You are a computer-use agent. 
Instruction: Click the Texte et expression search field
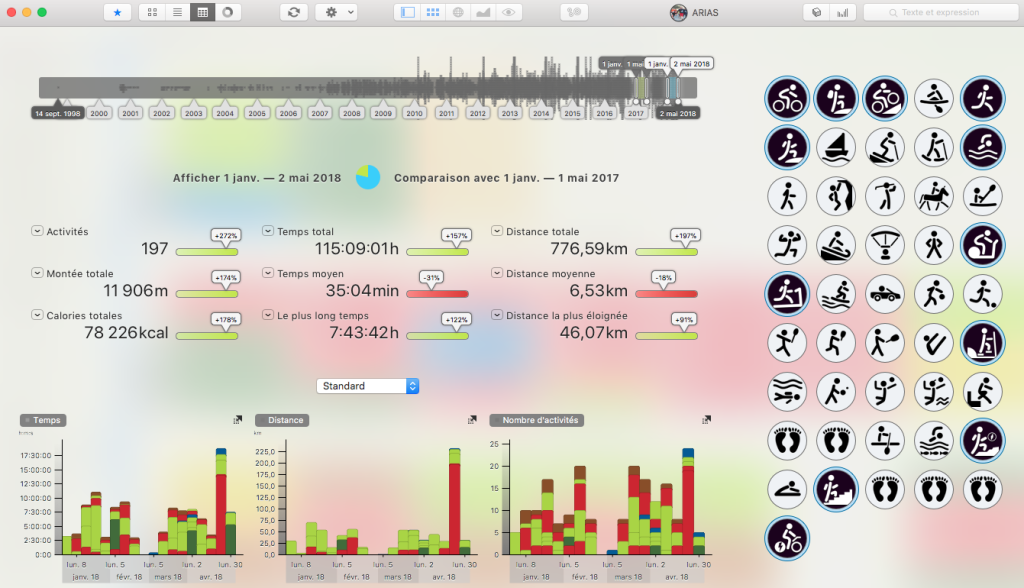point(940,13)
